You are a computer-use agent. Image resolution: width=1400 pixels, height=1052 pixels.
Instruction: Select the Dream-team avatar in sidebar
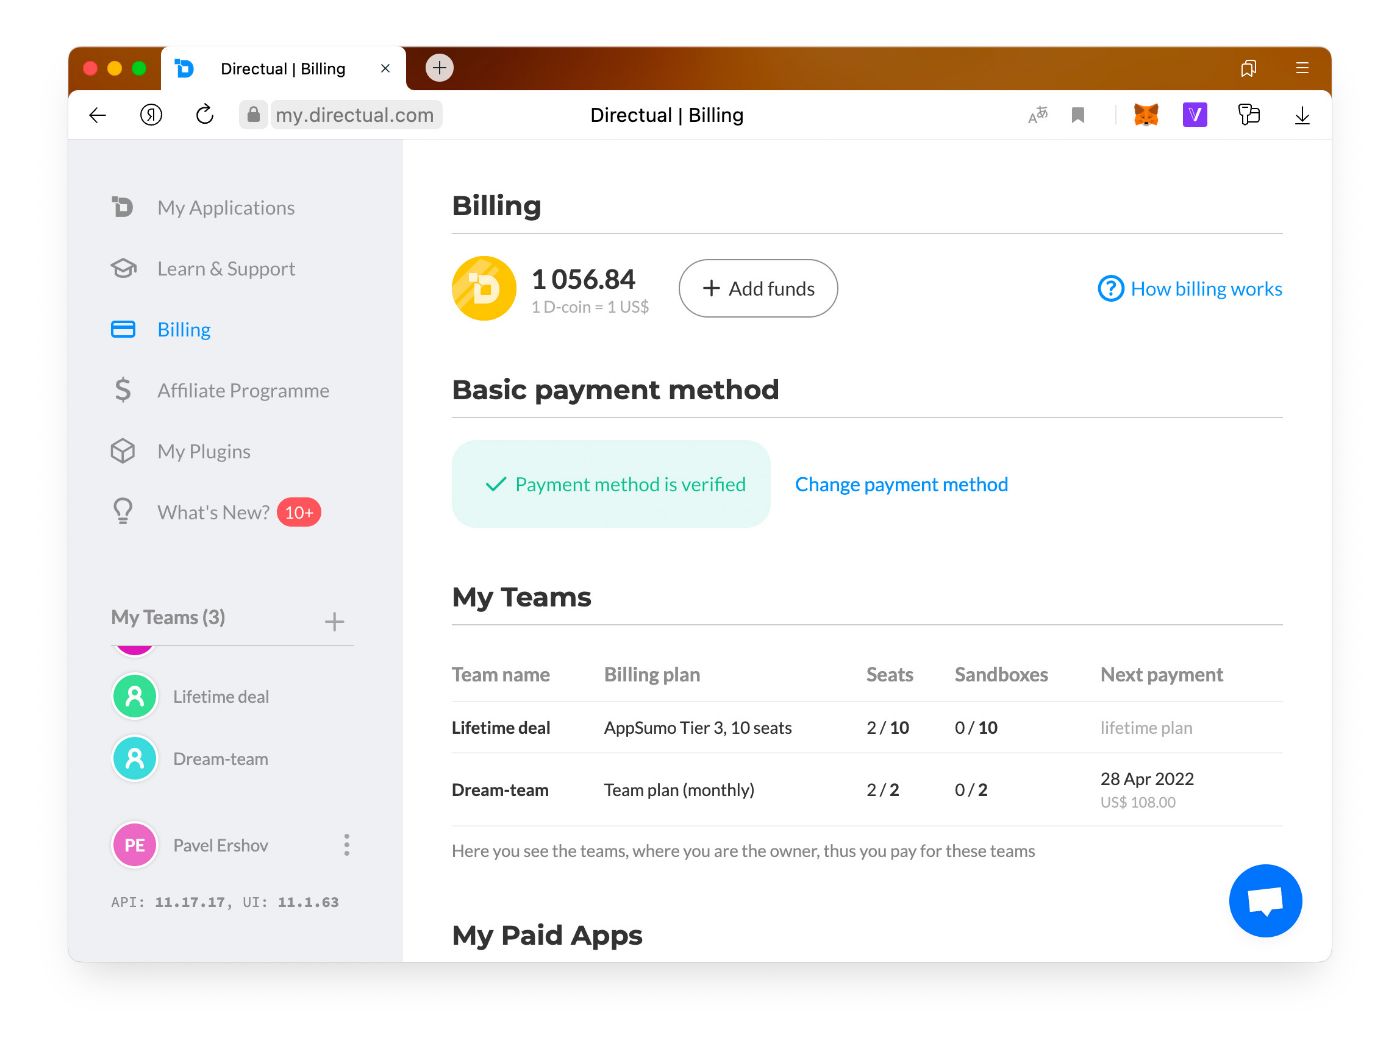point(135,759)
